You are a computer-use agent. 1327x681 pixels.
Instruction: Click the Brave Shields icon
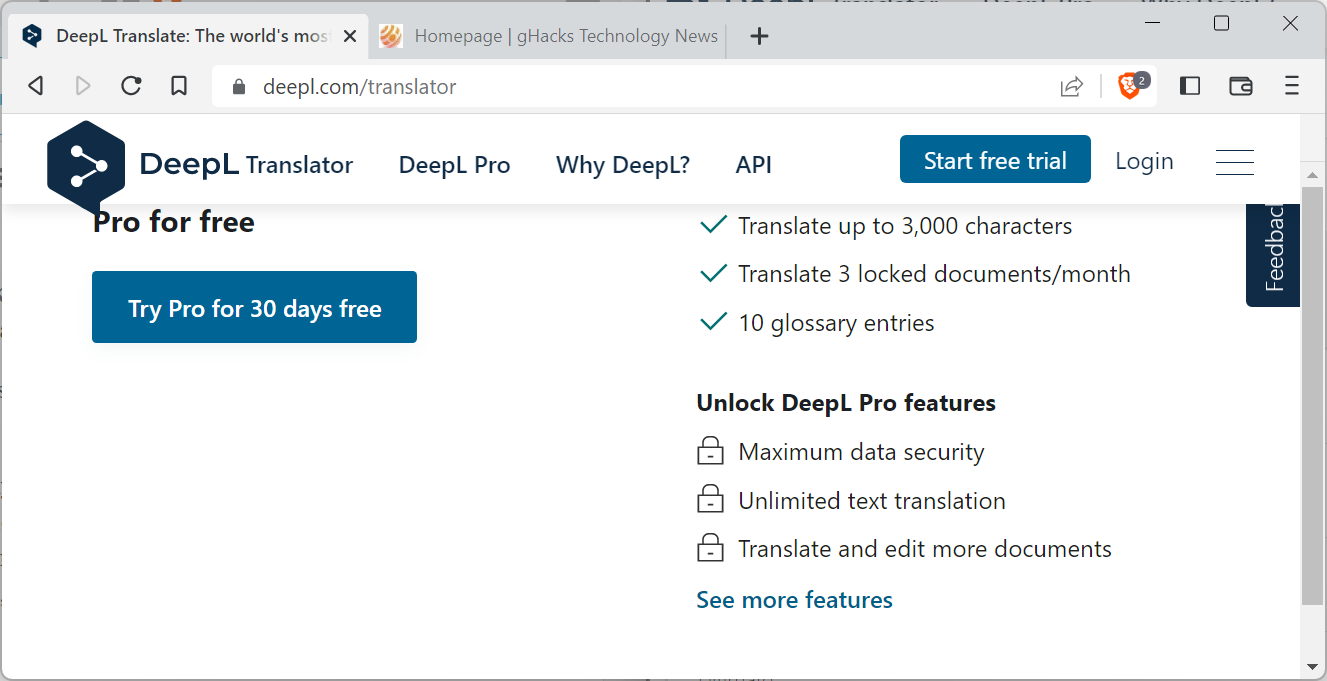click(x=1129, y=86)
